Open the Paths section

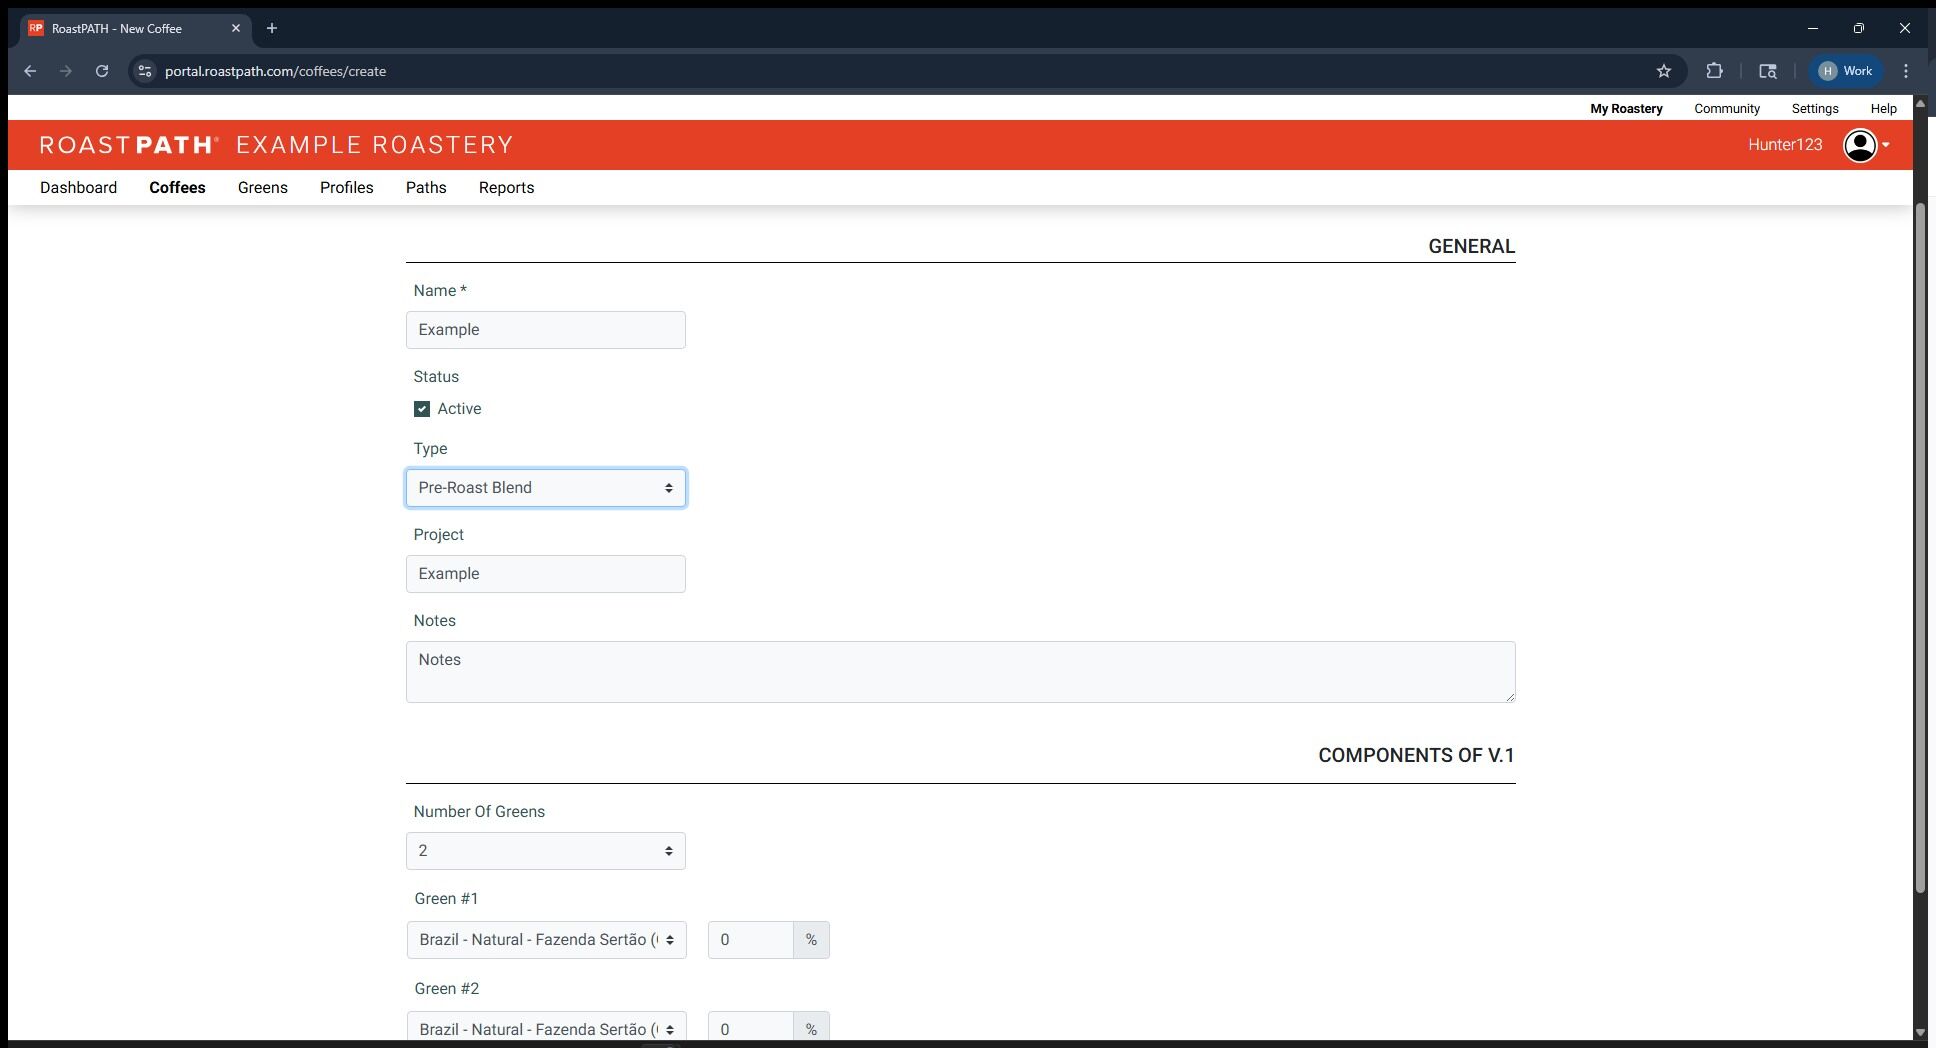point(426,188)
